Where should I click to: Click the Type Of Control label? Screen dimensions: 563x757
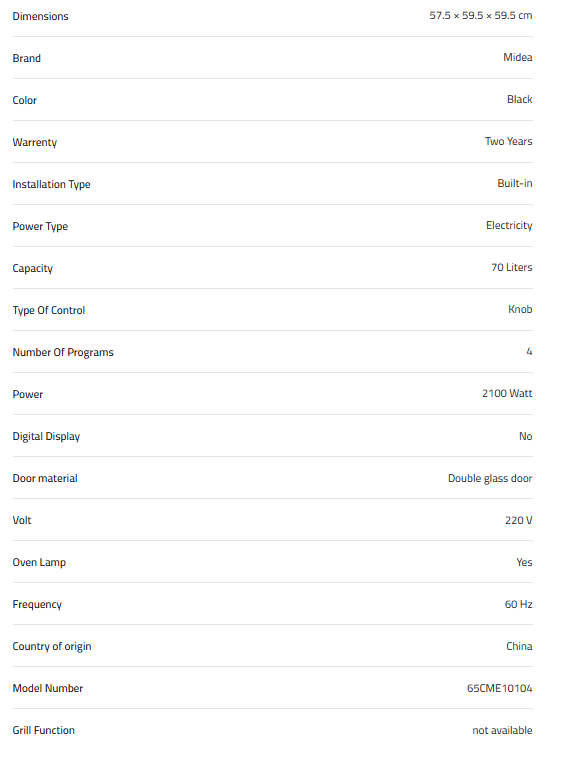(49, 310)
